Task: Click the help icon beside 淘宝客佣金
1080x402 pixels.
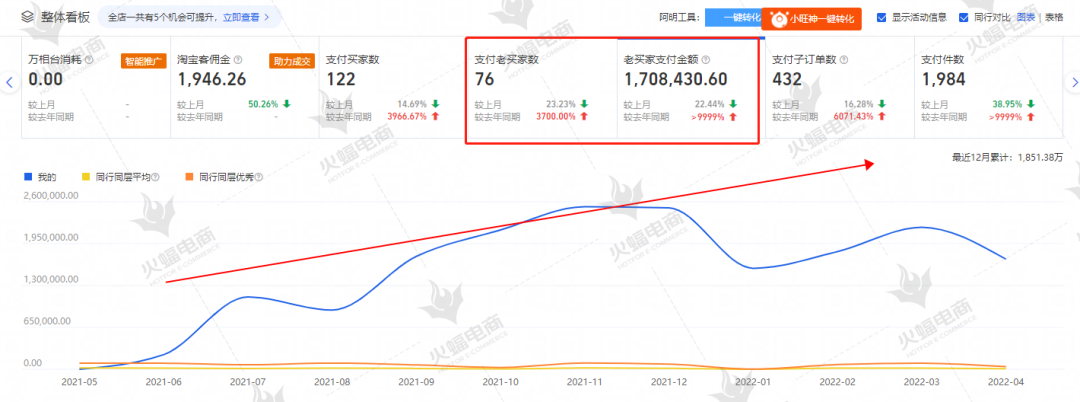Action: click(x=239, y=60)
